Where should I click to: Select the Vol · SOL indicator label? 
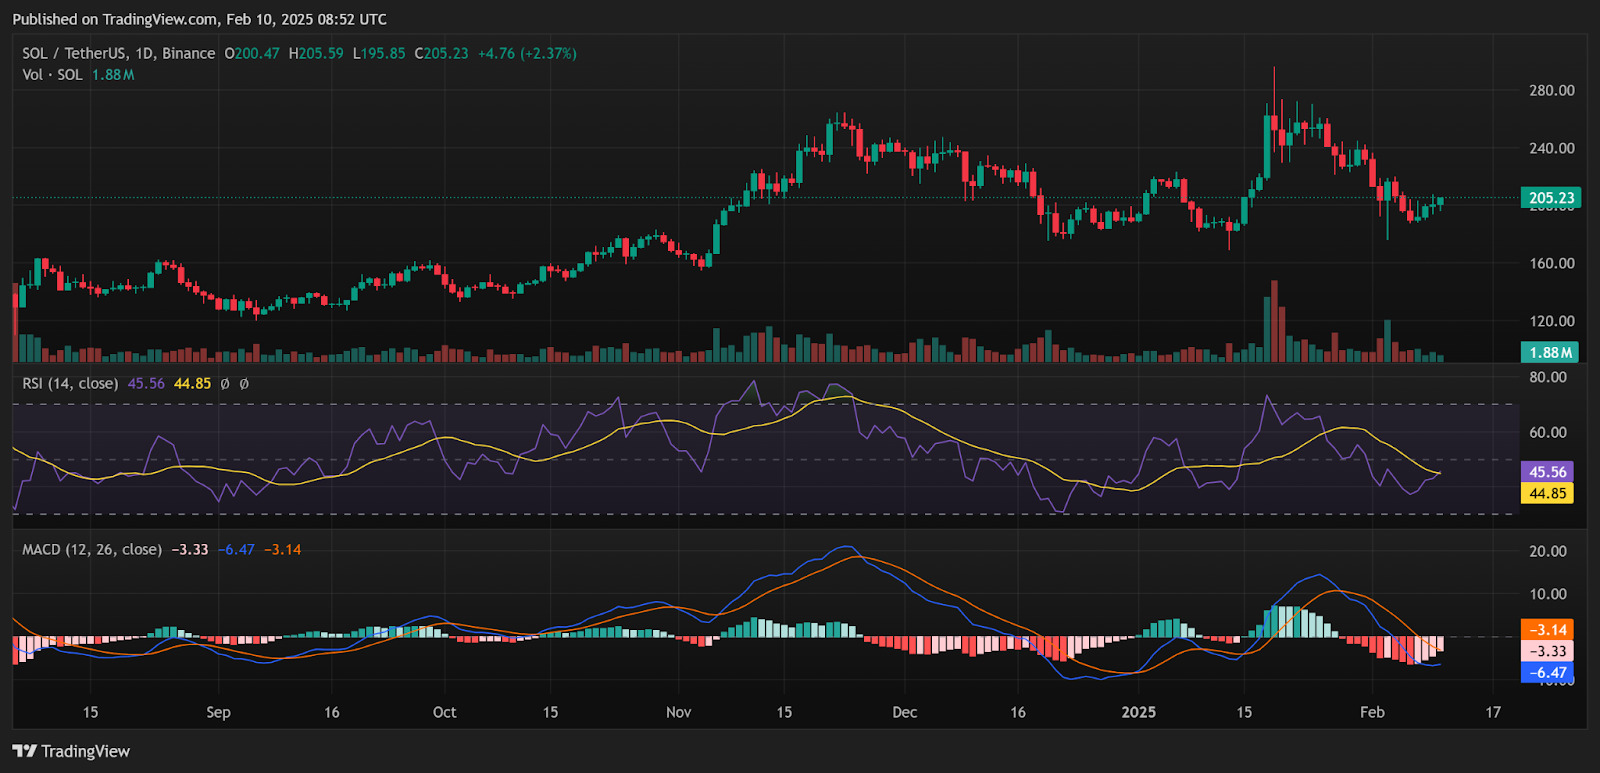pyautogui.click(x=52, y=75)
